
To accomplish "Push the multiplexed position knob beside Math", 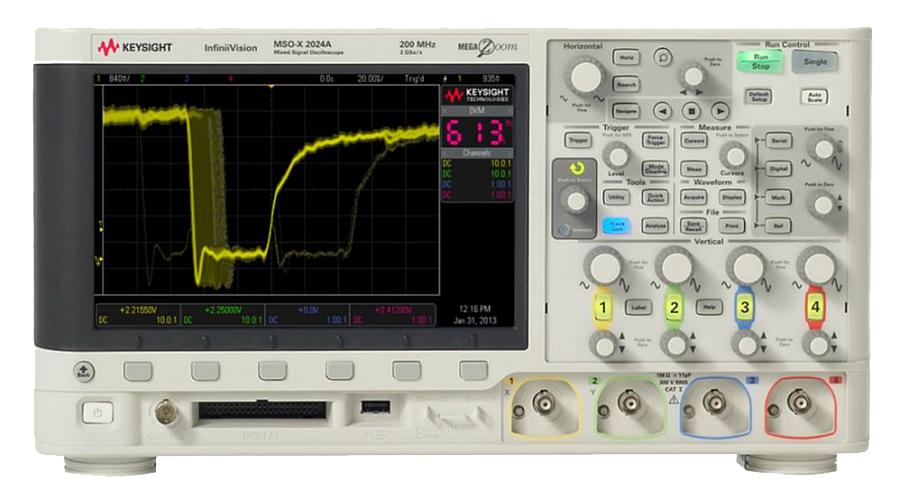I will [x=823, y=205].
